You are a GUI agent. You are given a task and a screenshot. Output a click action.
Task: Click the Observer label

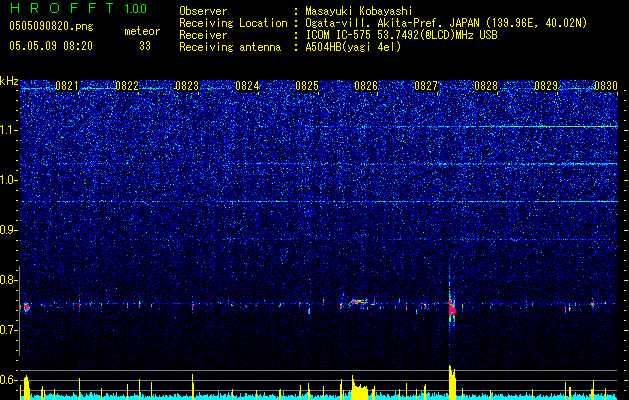[203, 11]
